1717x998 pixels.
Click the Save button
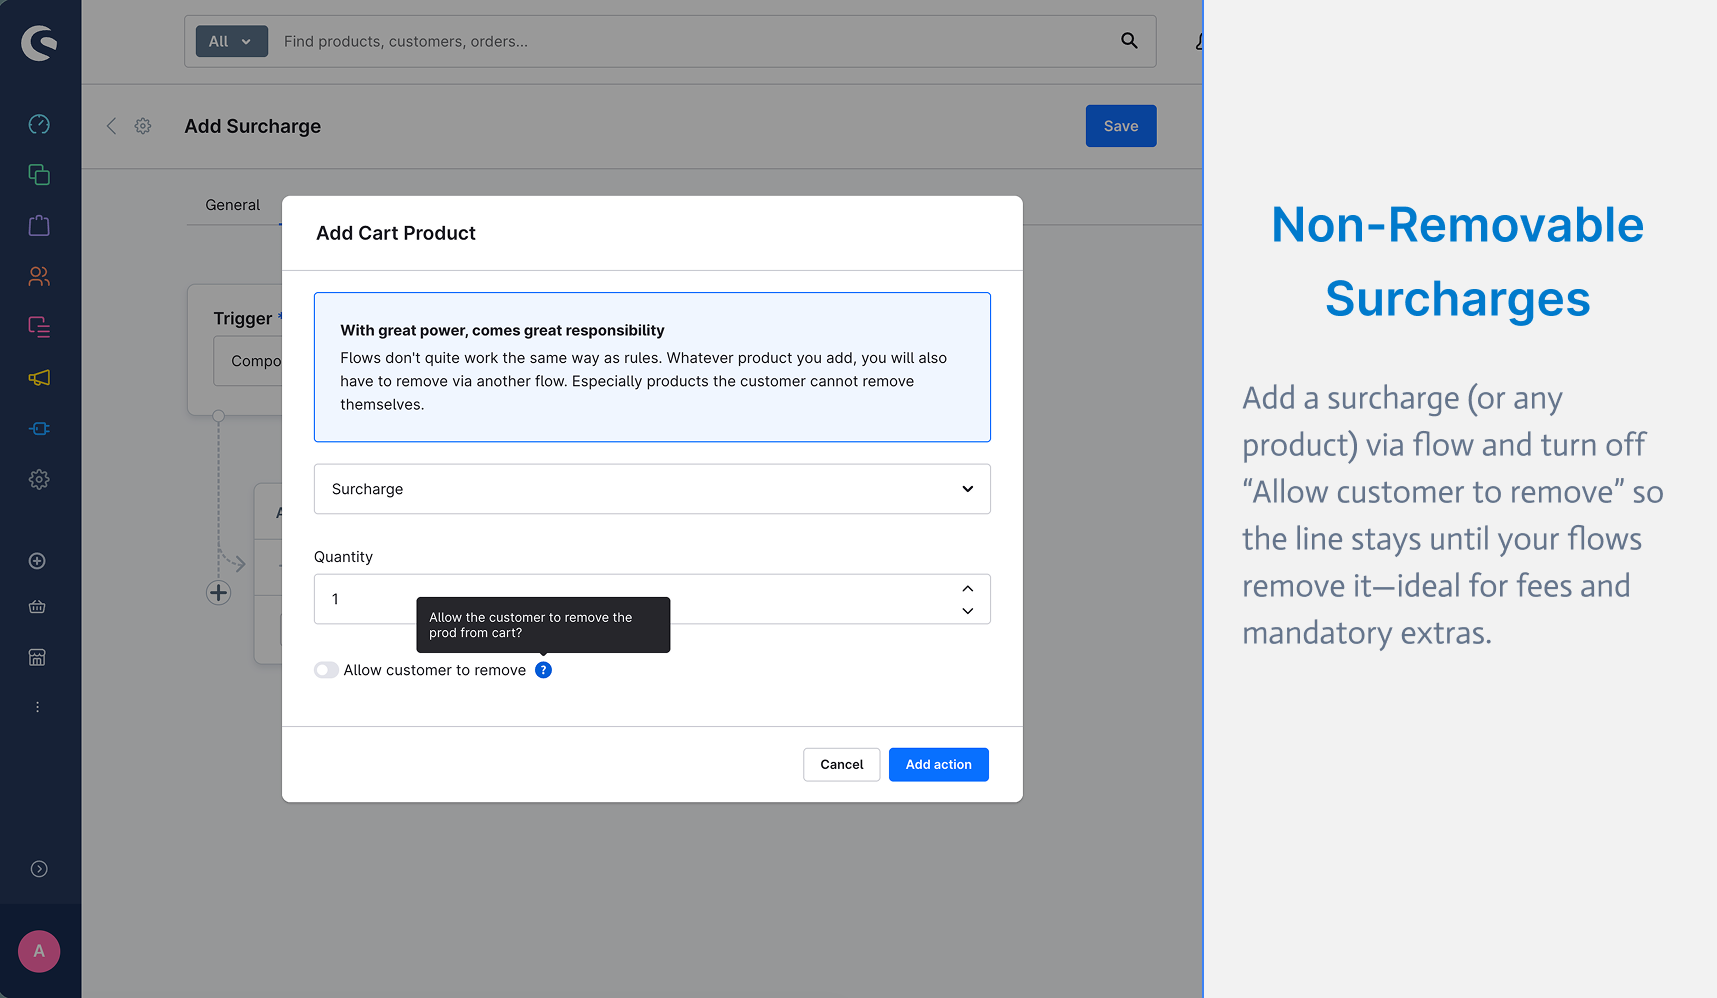click(x=1121, y=126)
